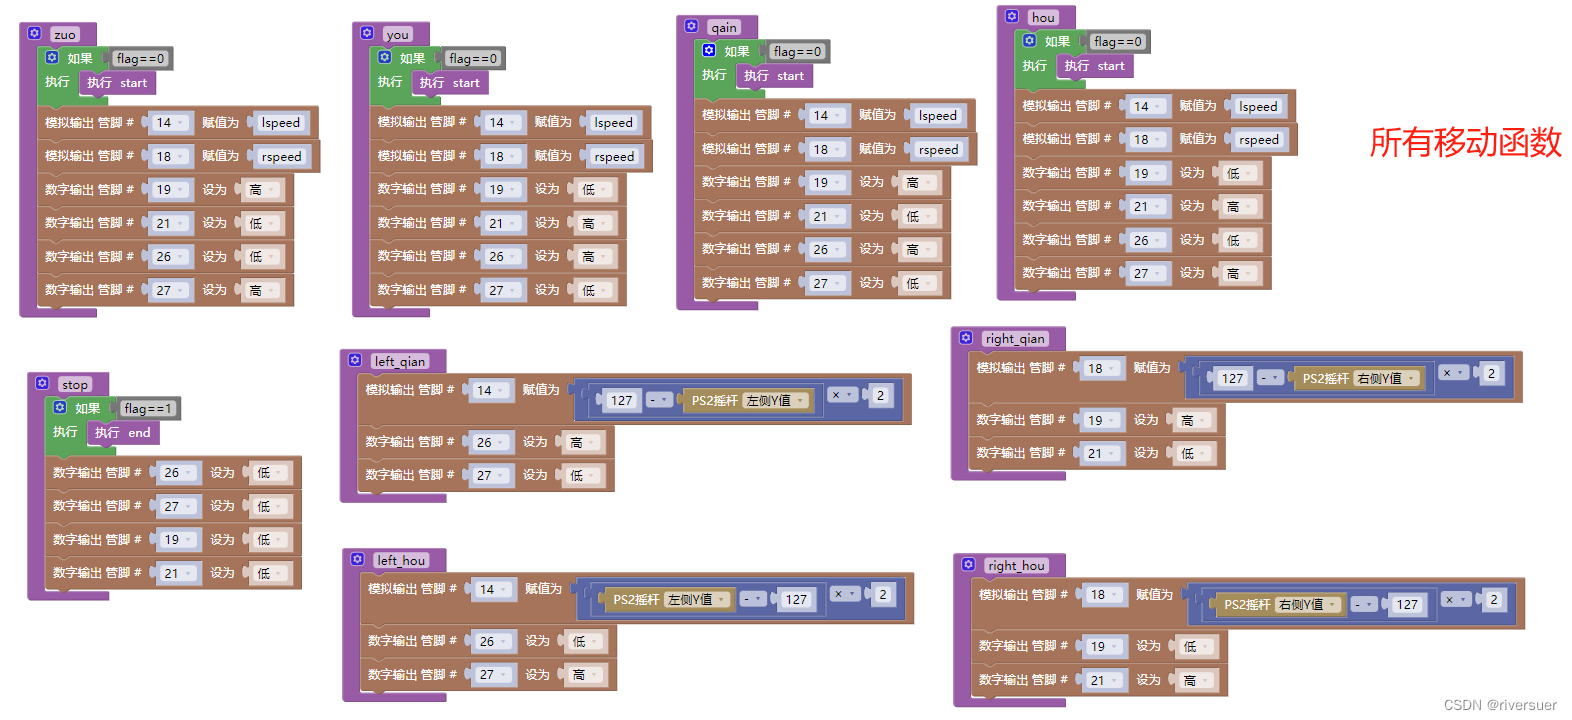1572x720 pixels.
Task: Select the 'start' call block in hou
Action: 1095,66
